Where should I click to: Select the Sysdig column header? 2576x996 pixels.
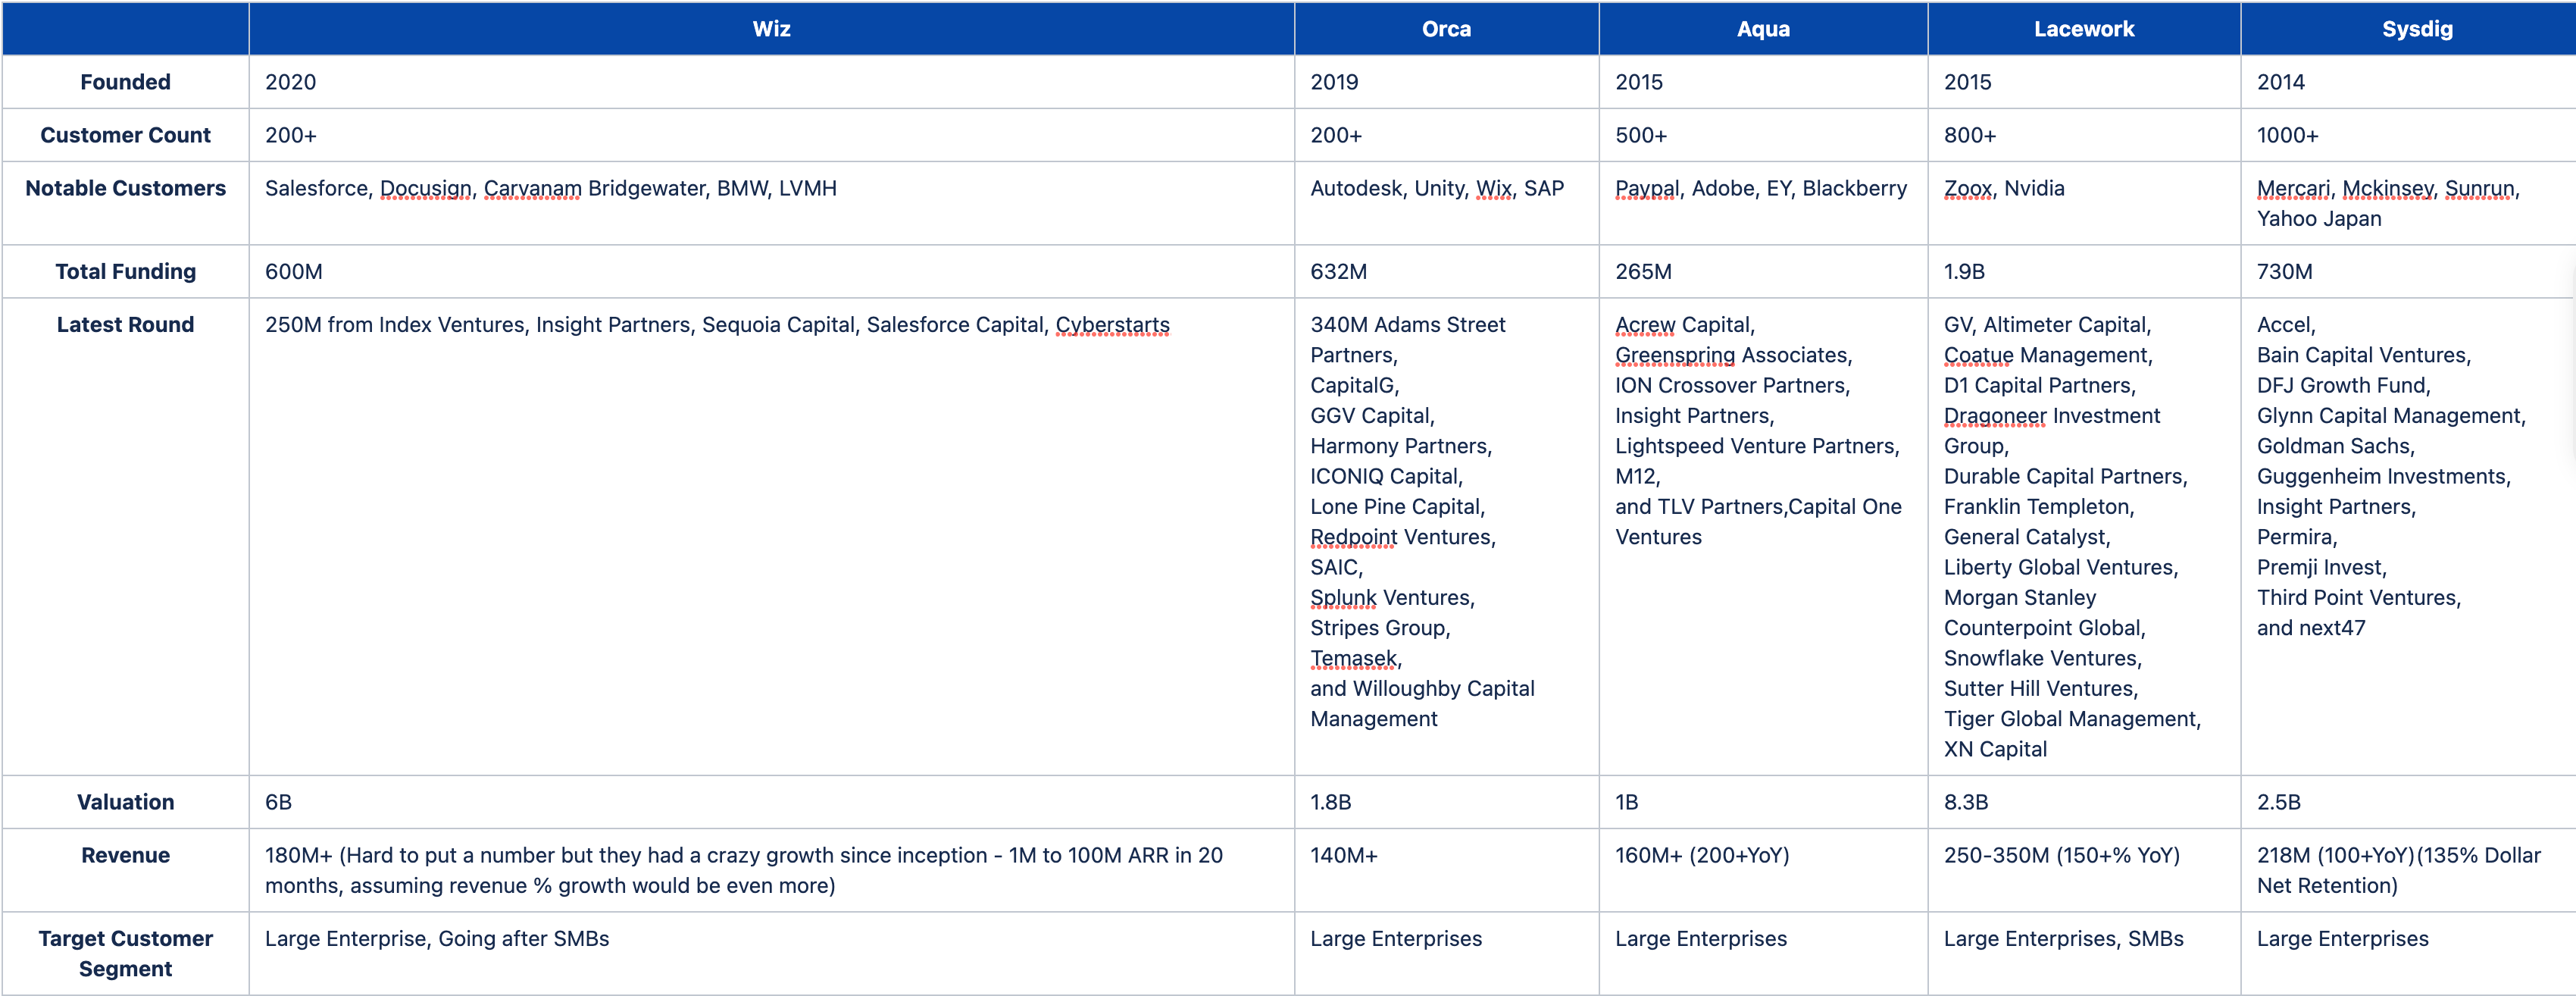2416,29
